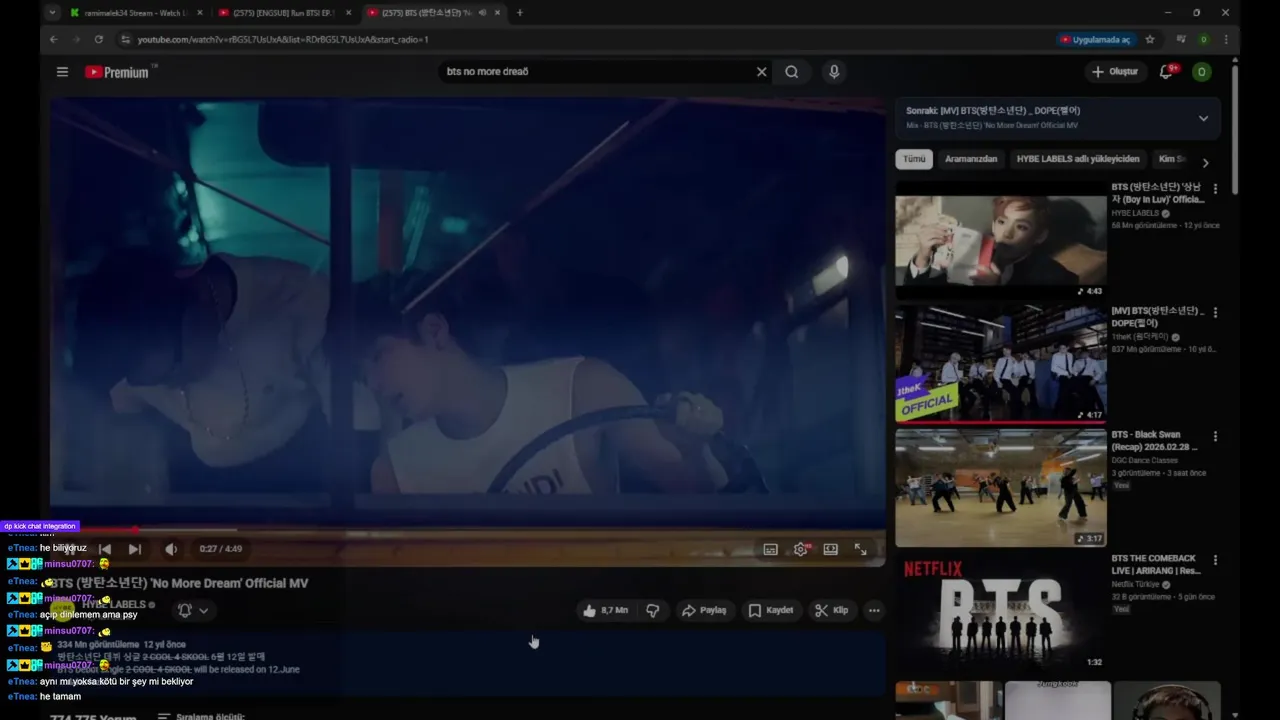Open the Chrome three-dot menu

1226,39
